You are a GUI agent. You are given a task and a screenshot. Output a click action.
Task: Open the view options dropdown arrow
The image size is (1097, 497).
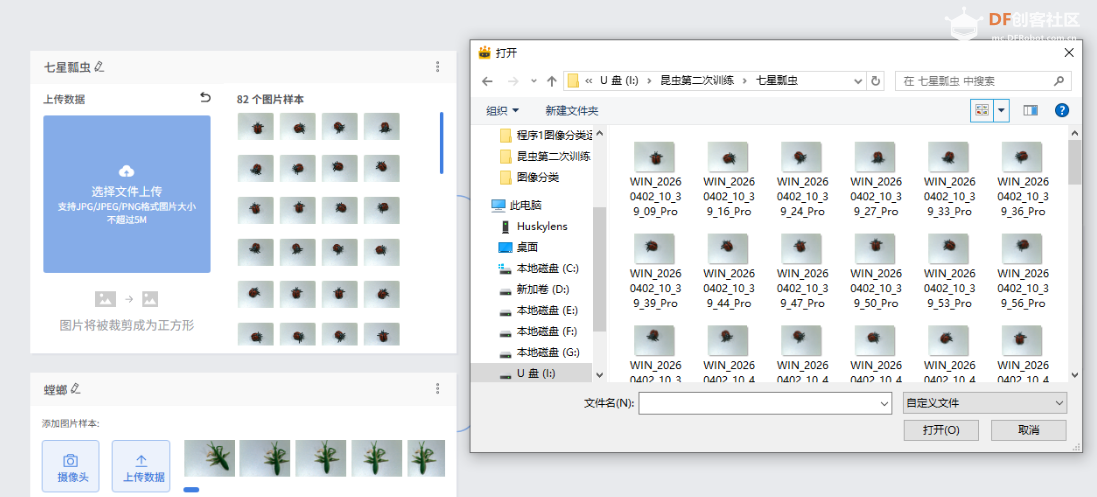1002,111
